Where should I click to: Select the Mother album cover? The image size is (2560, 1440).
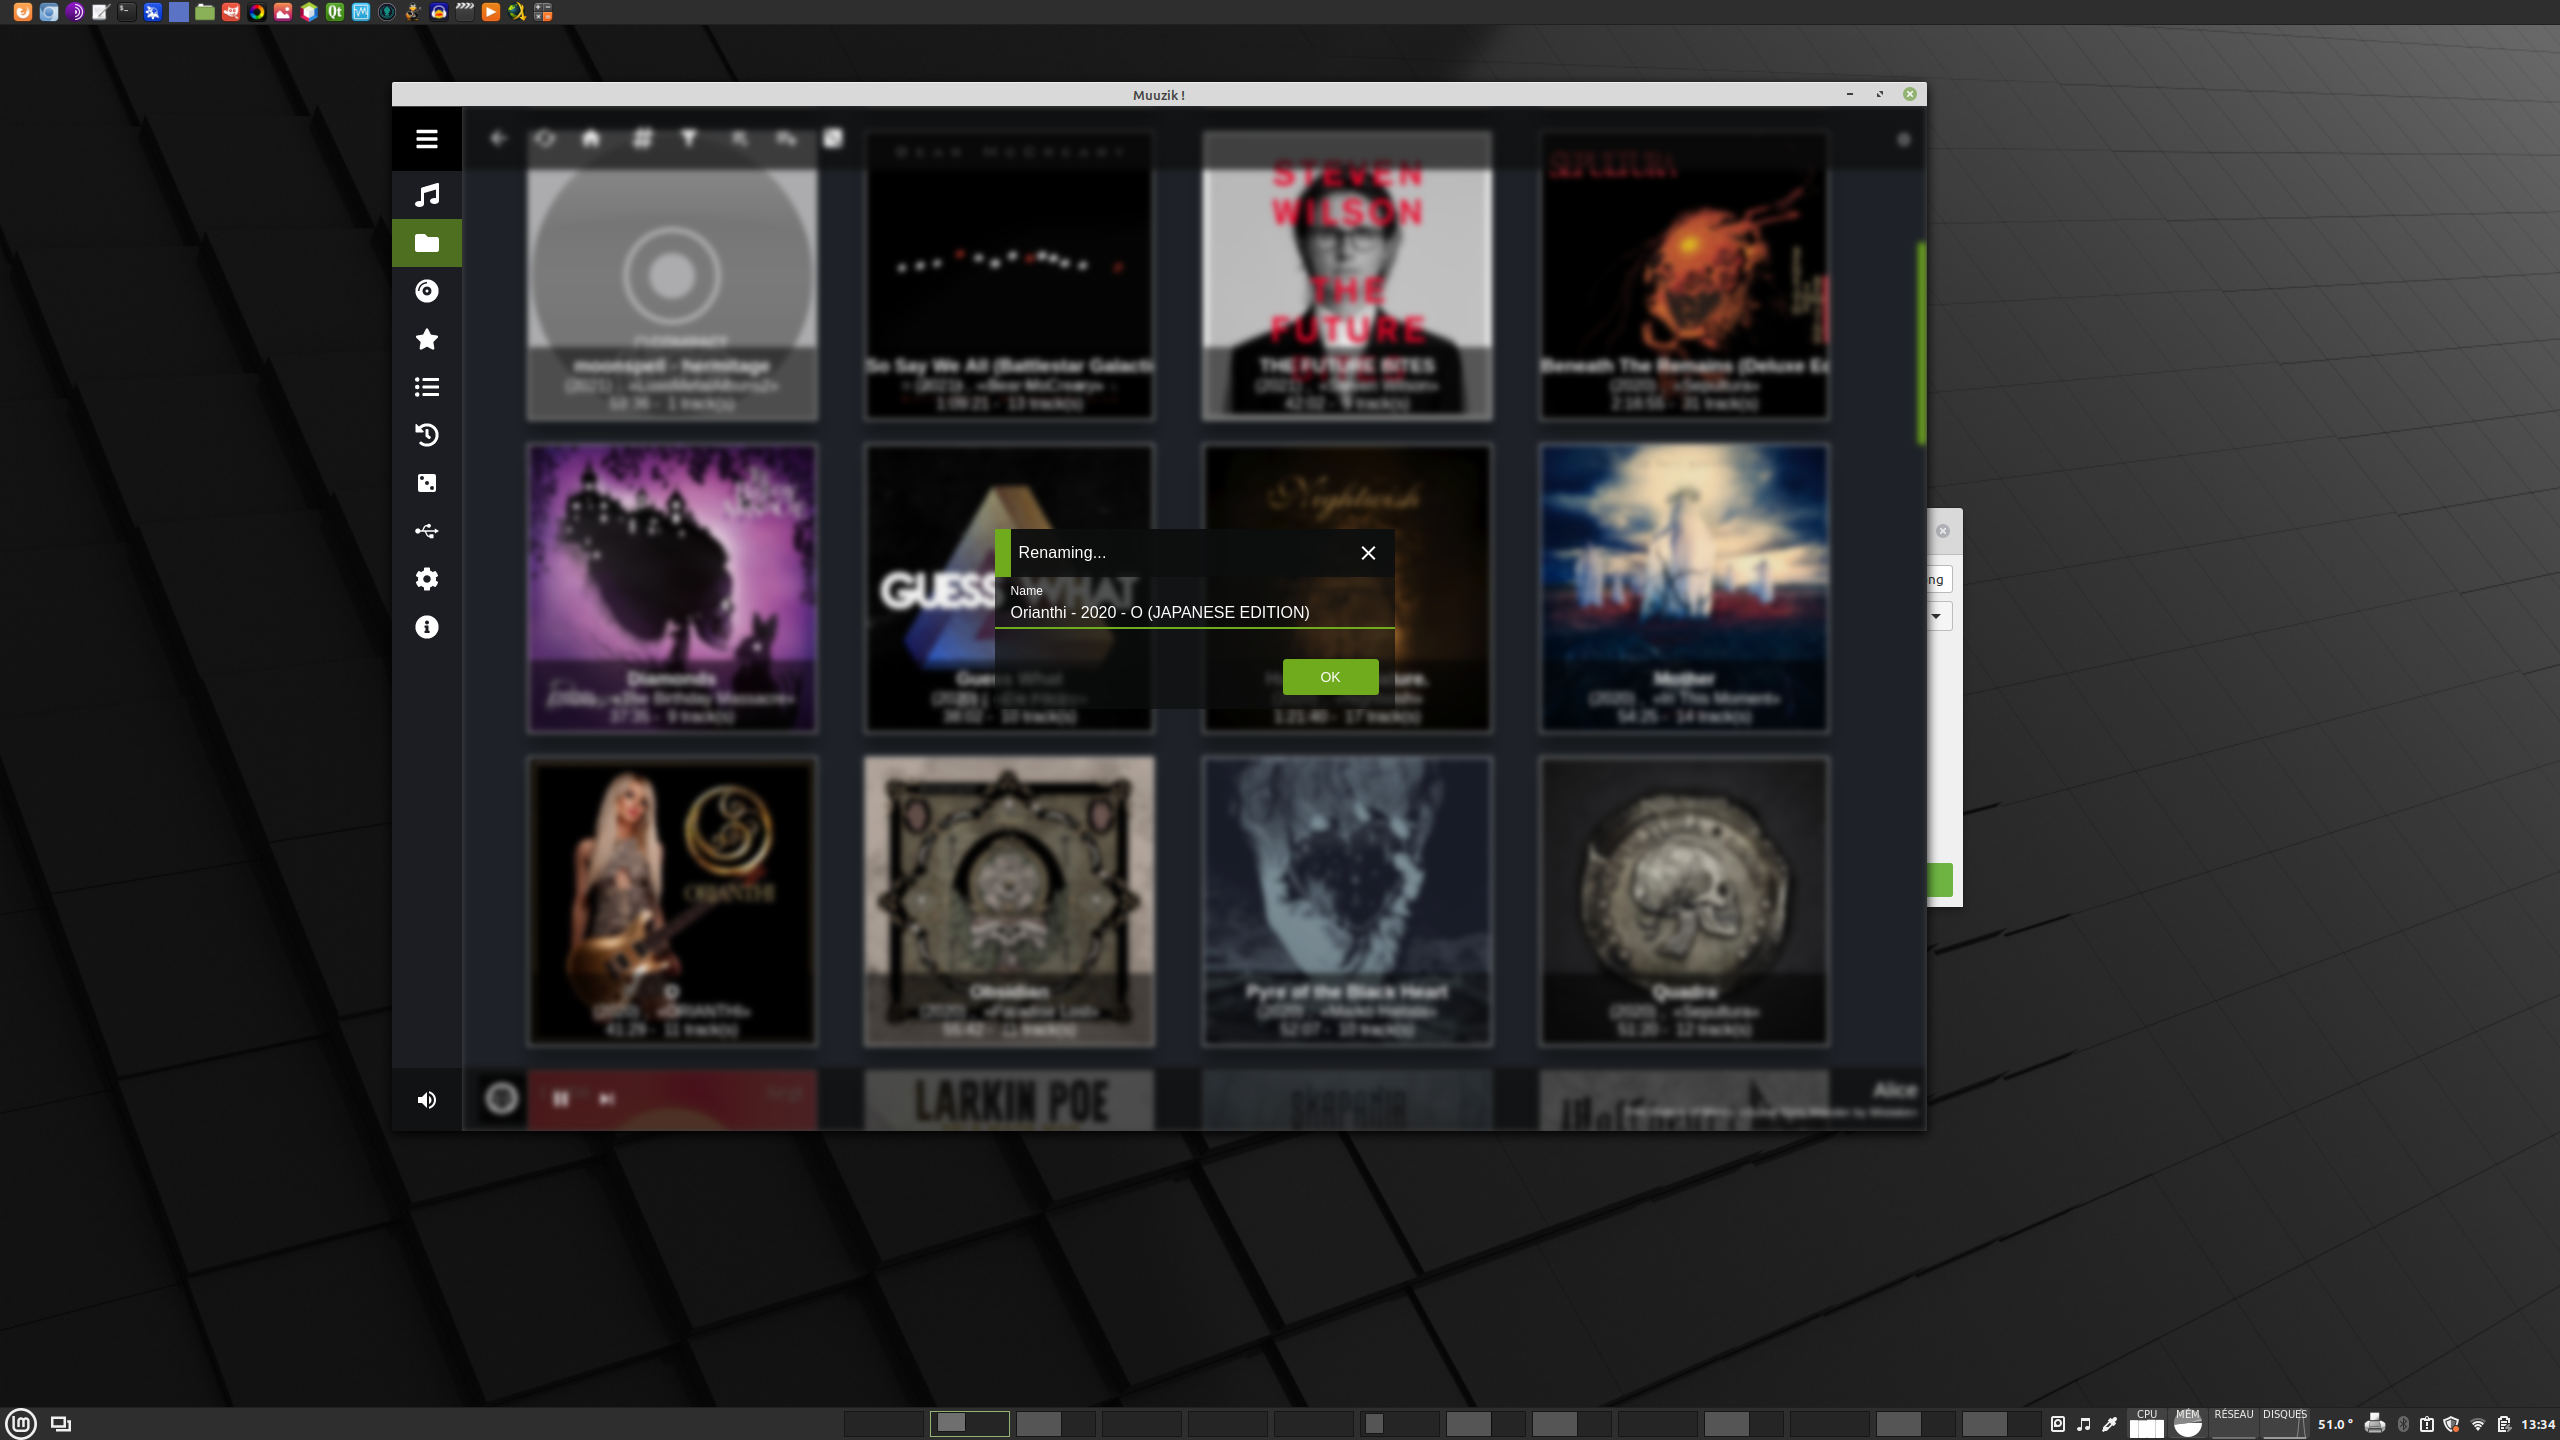[x=1684, y=588]
